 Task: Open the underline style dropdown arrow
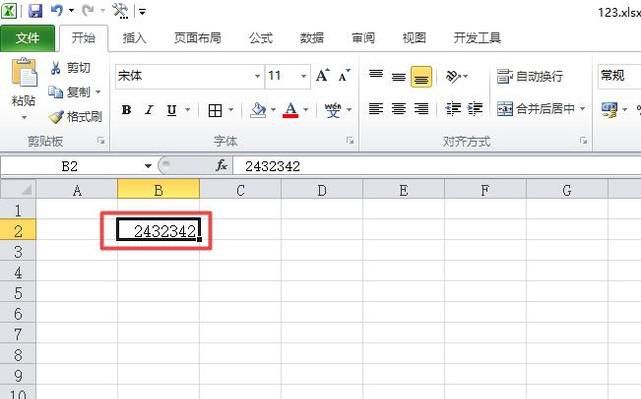pos(188,110)
